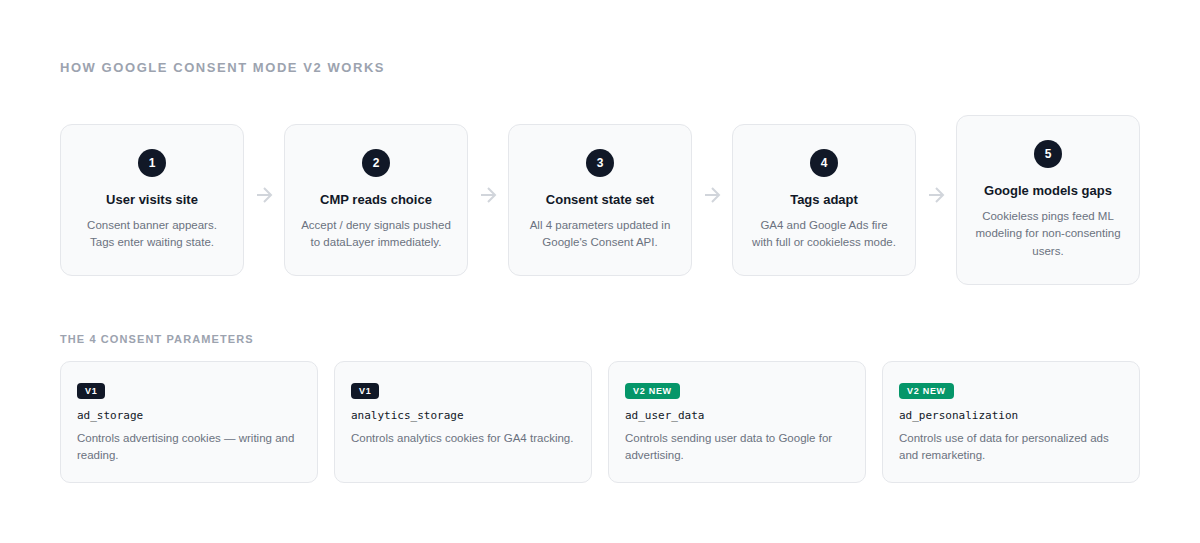The image size is (1200, 543).
Task: Click the step 5 number circle
Action: tap(1048, 154)
